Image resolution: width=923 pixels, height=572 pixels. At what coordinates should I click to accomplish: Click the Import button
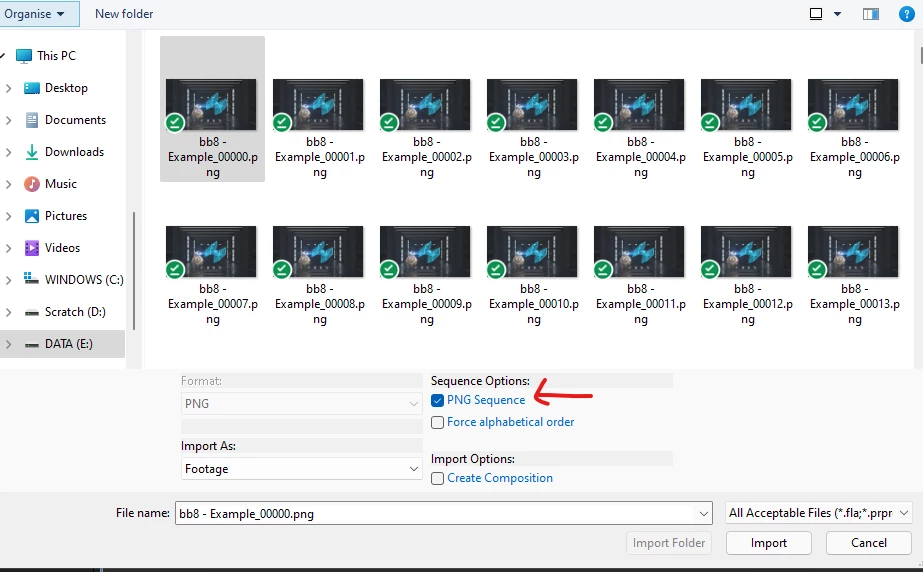coord(769,543)
